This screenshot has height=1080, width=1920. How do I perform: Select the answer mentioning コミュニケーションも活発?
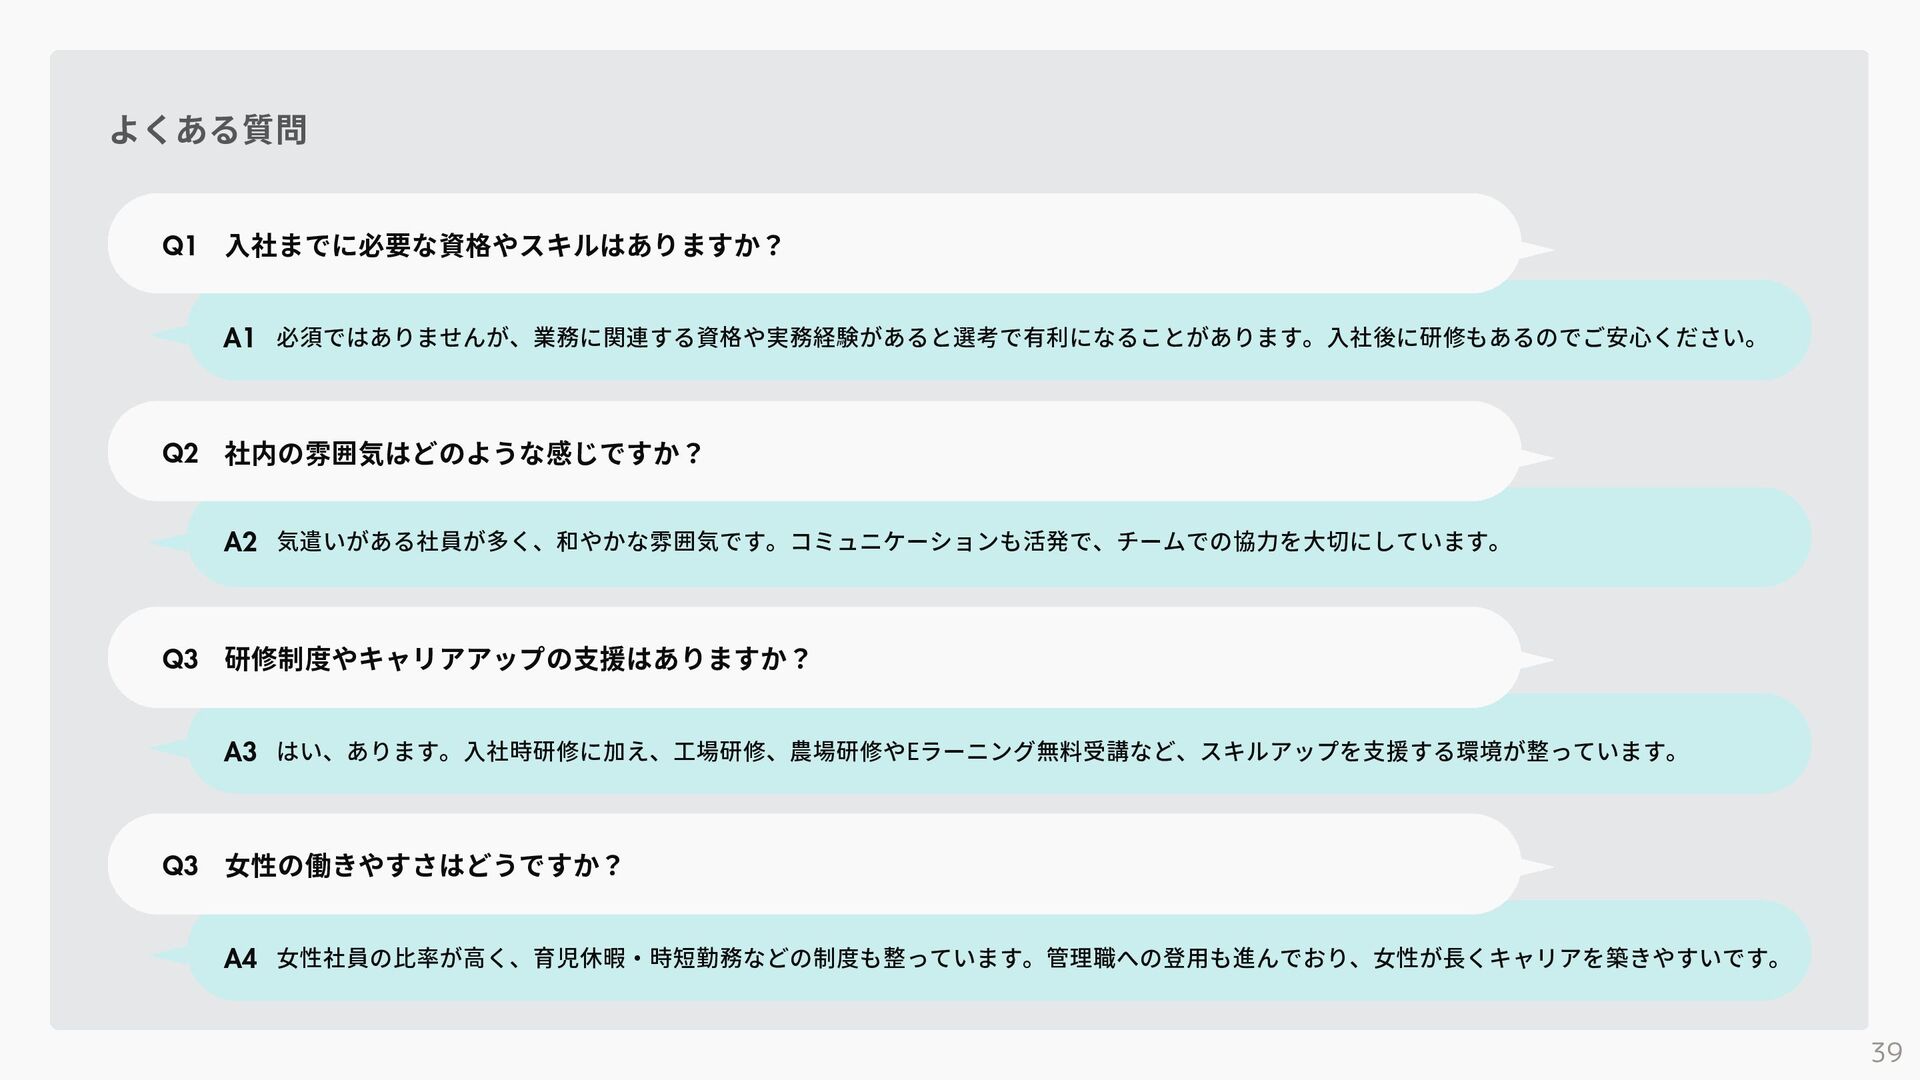[889, 542]
